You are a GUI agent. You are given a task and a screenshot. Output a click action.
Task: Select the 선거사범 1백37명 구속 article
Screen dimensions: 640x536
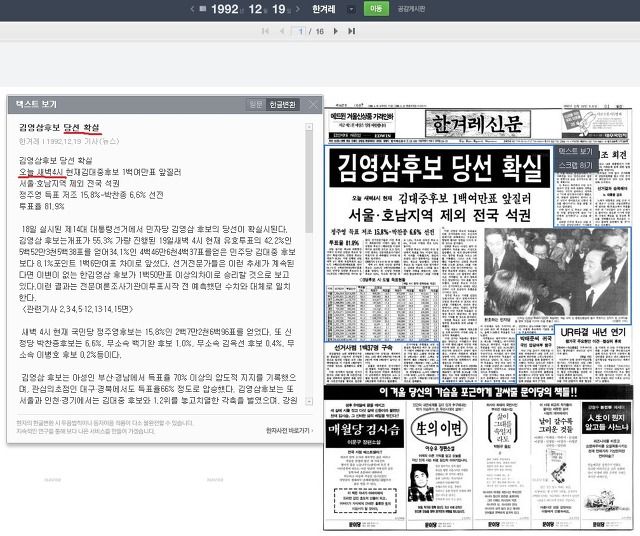[382, 362]
